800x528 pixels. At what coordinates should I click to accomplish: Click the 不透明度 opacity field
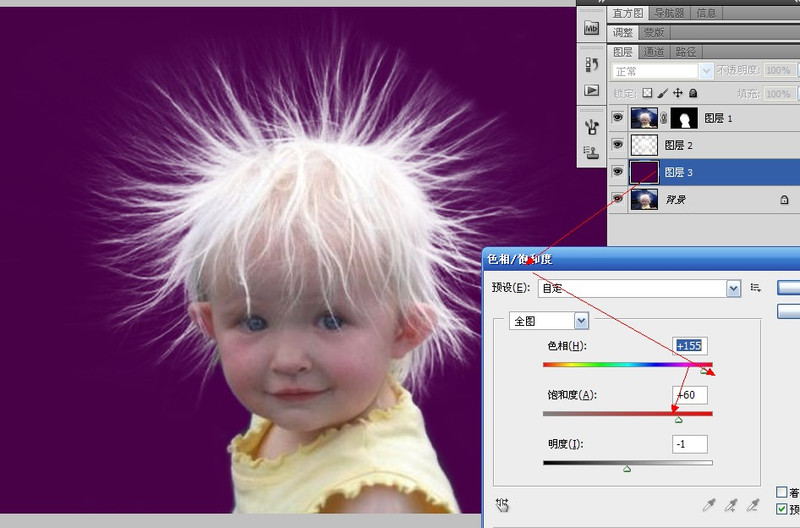pyautogui.click(x=779, y=70)
